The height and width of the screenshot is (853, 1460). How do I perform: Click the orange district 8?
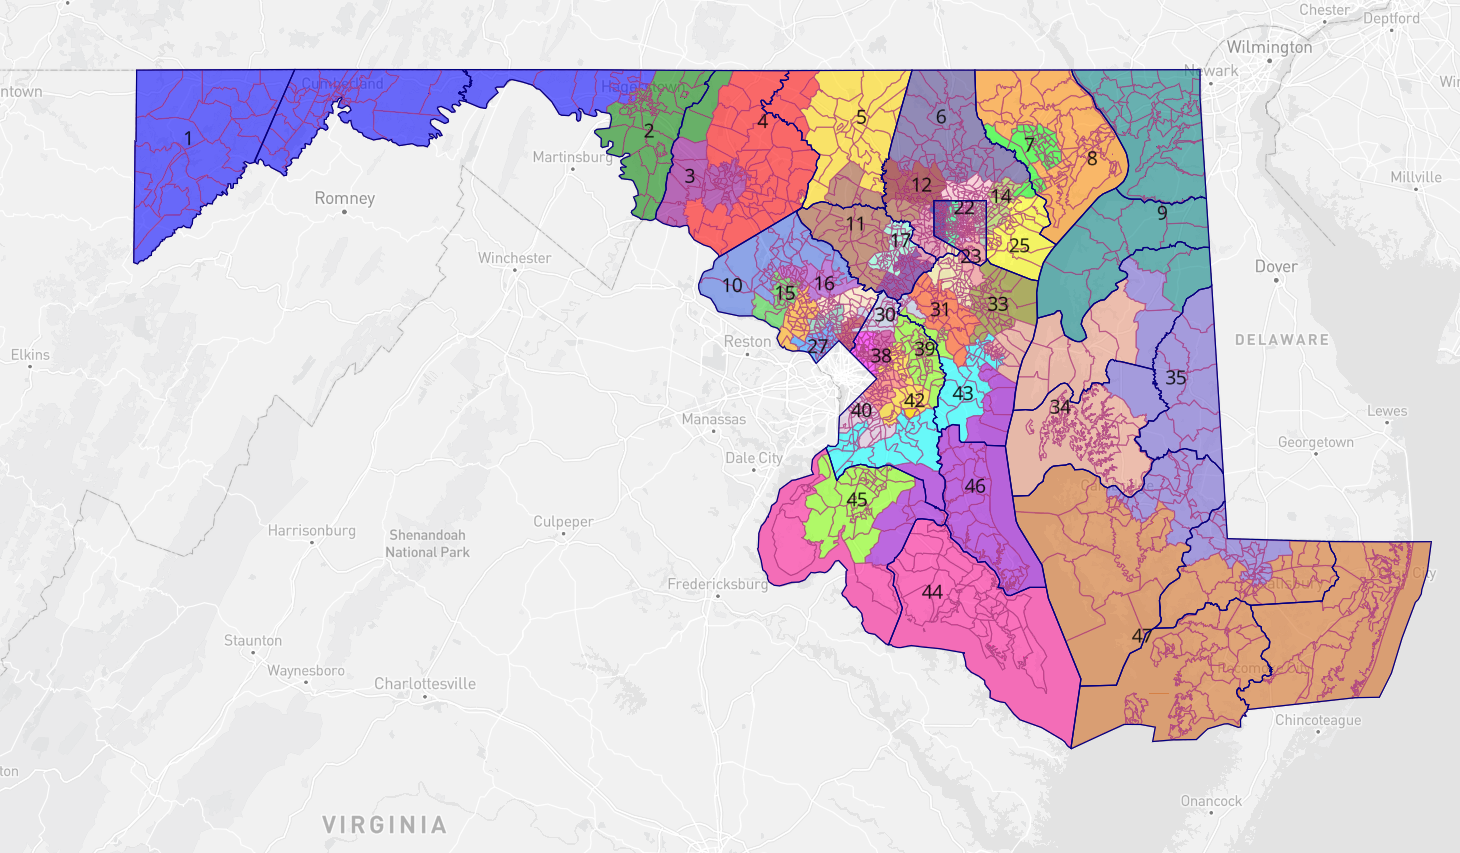click(x=1092, y=157)
